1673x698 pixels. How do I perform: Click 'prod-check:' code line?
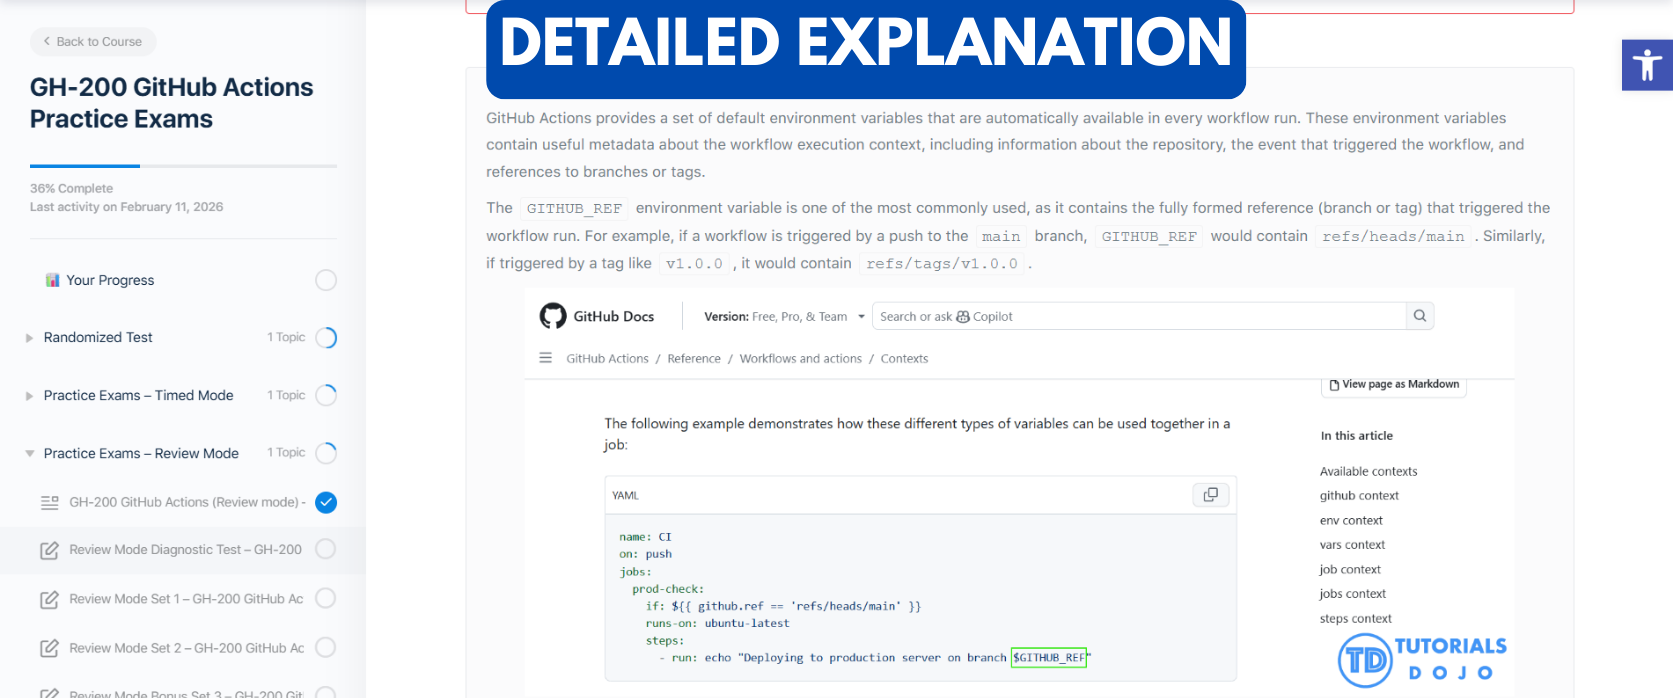point(668,589)
